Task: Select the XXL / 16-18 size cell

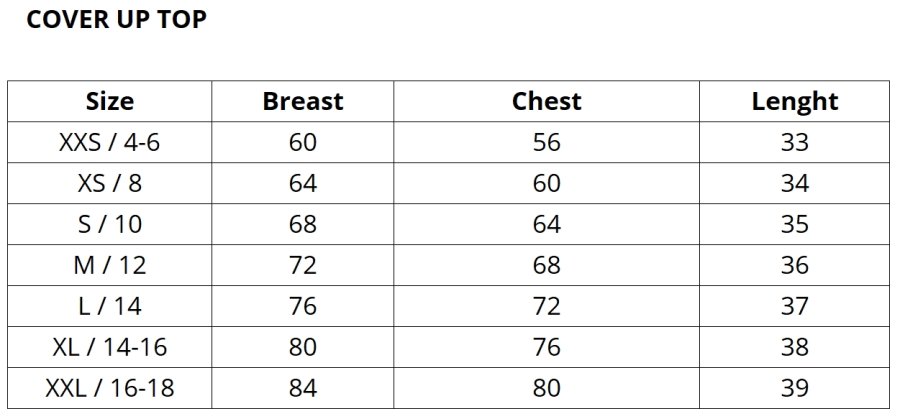Action: (x=110, y=388)
